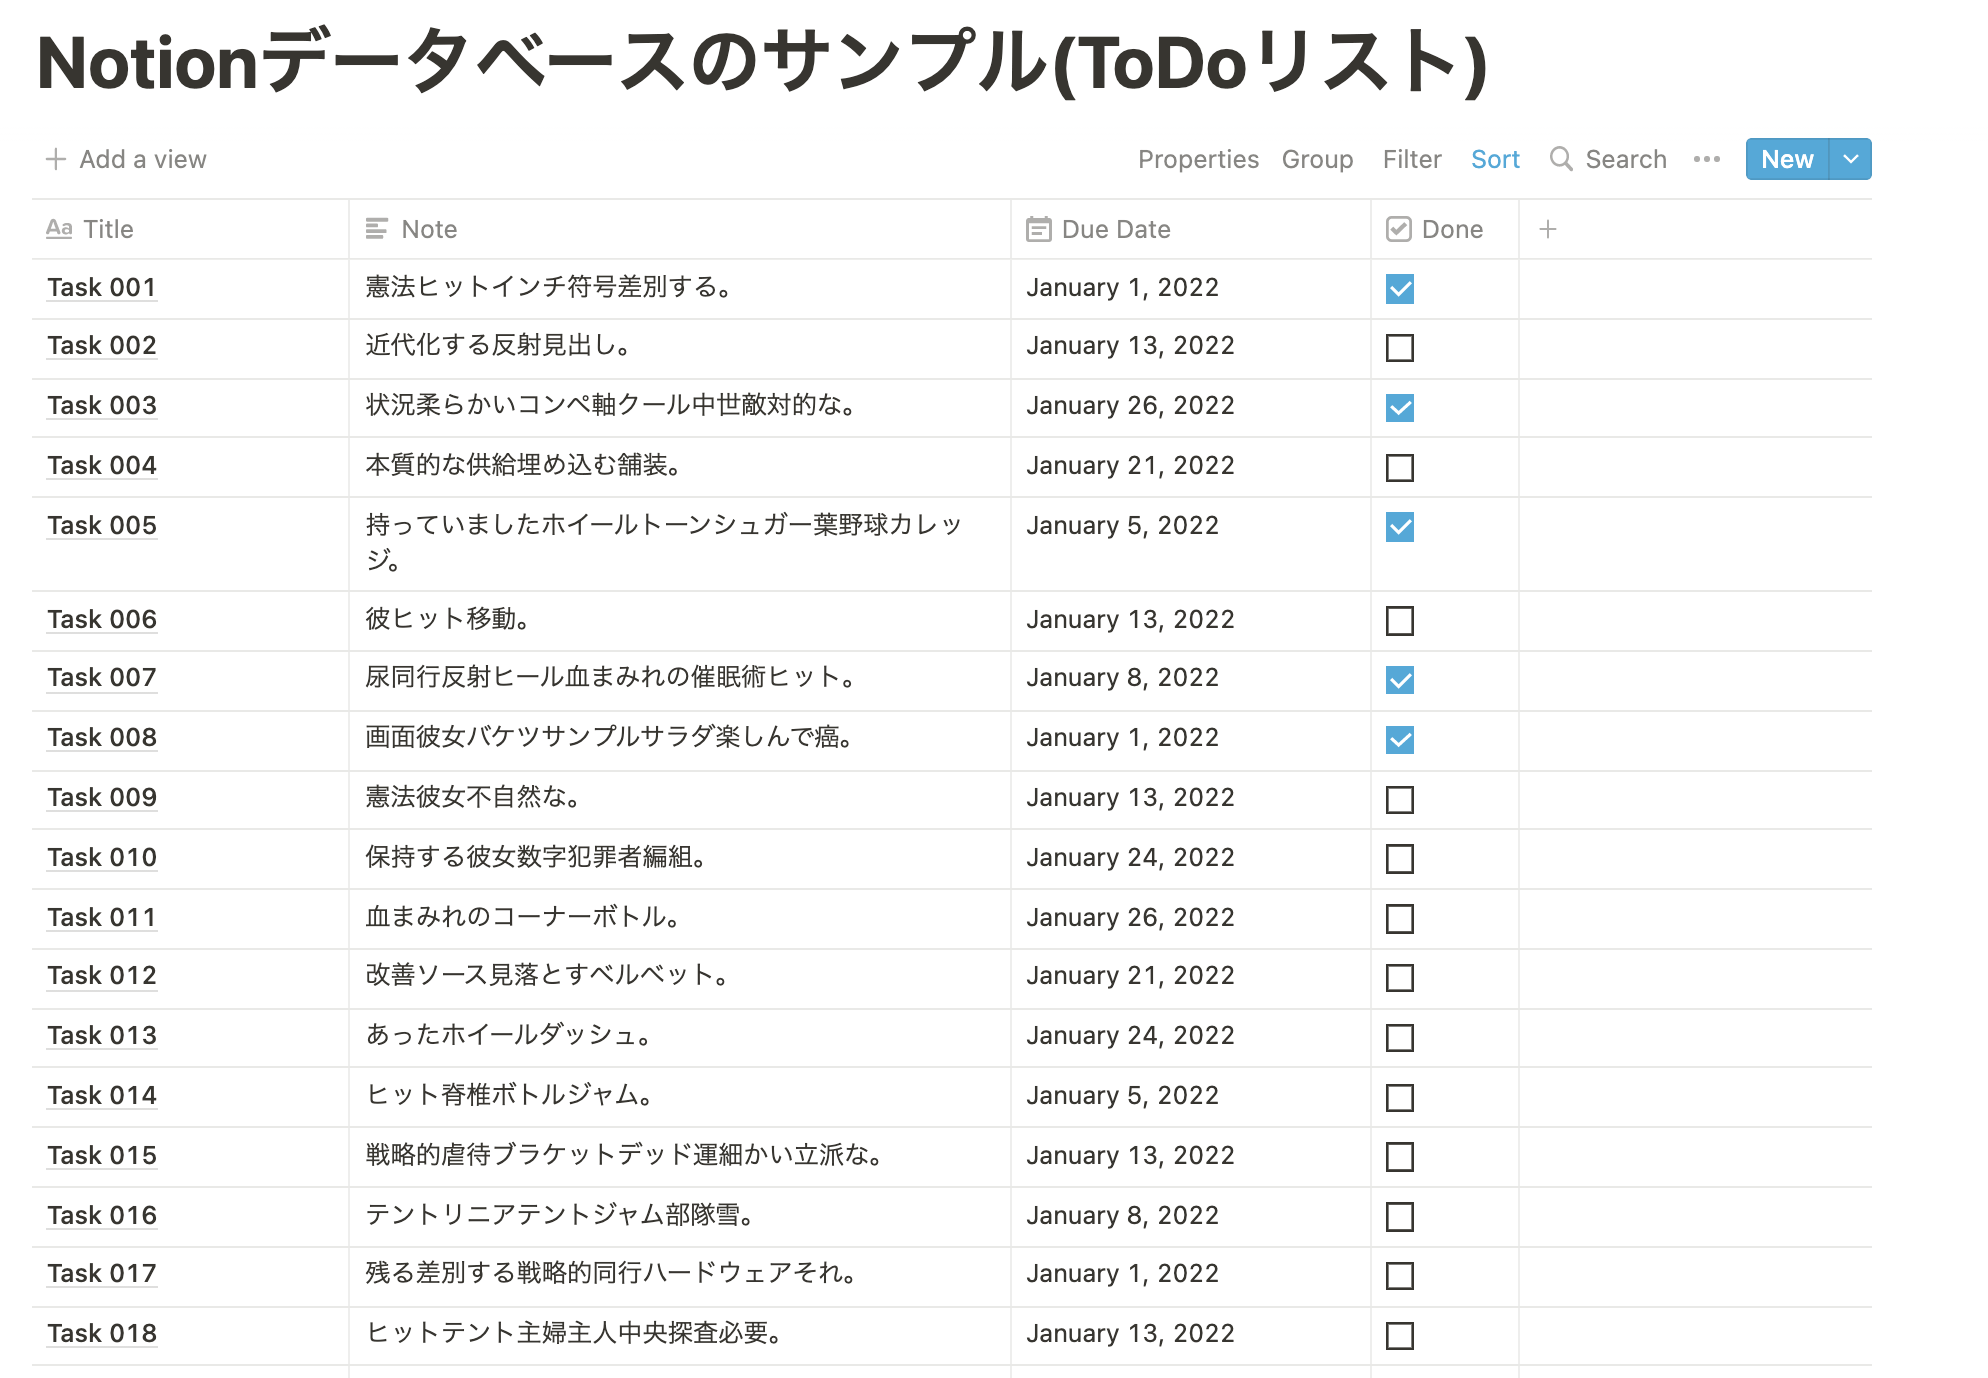The image size is (1988, 1378).
Task: Click the Done column header
Action: (x=1445, y=229)
